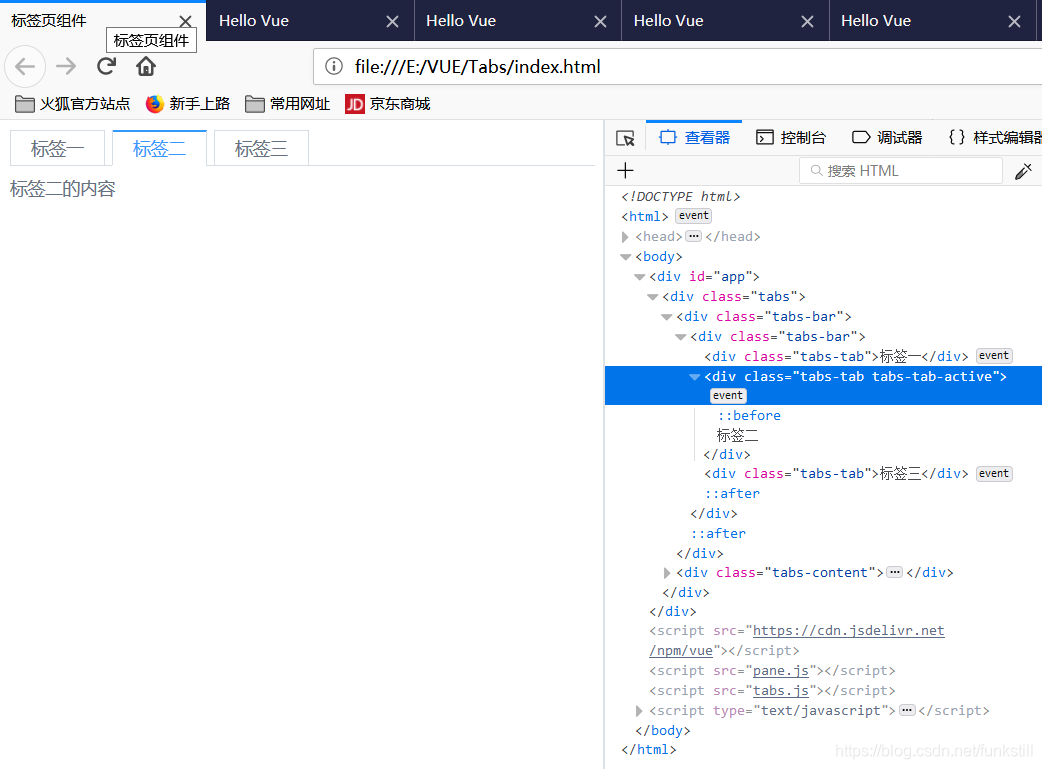The width and height of the screenshot is (1042, 769).
Task: Close the second Hello Vue tab
Action: click(600, 21)
